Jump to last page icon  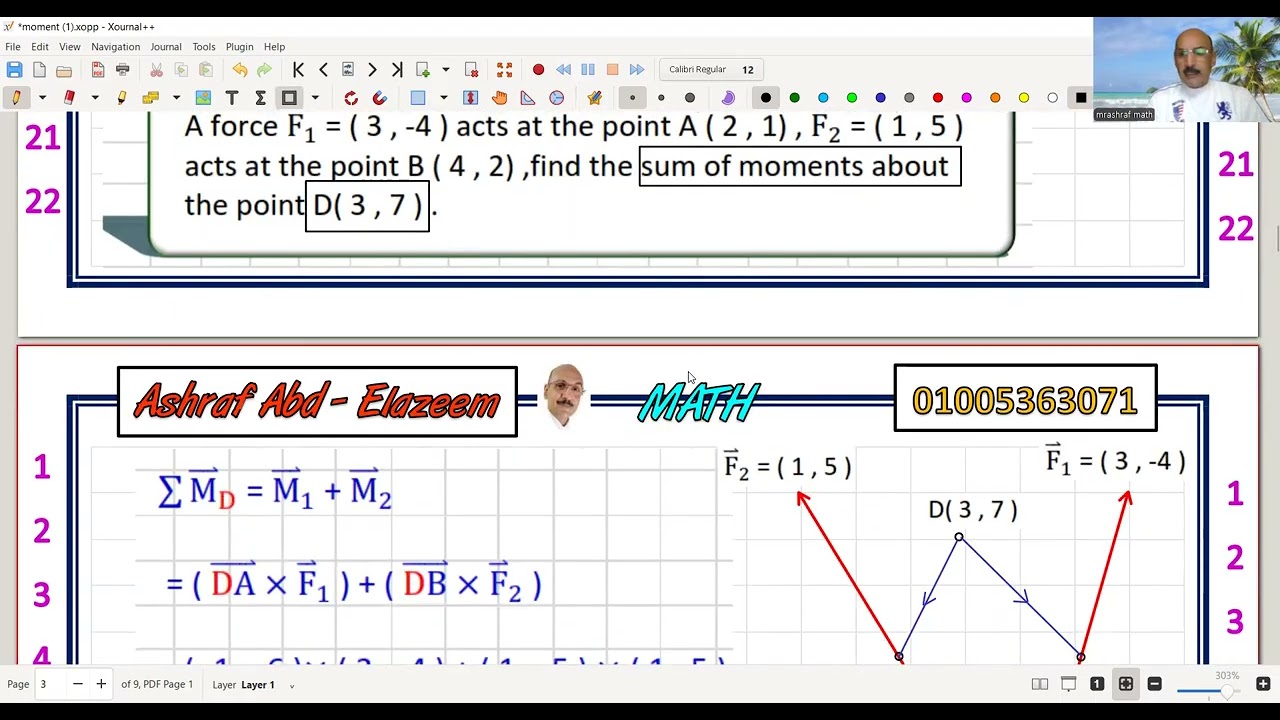tap(397, 70)
